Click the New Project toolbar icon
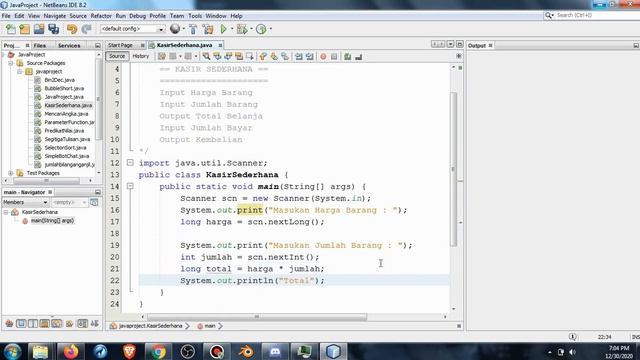The height and width of the screenshot is (360, 640). point(25,29)
